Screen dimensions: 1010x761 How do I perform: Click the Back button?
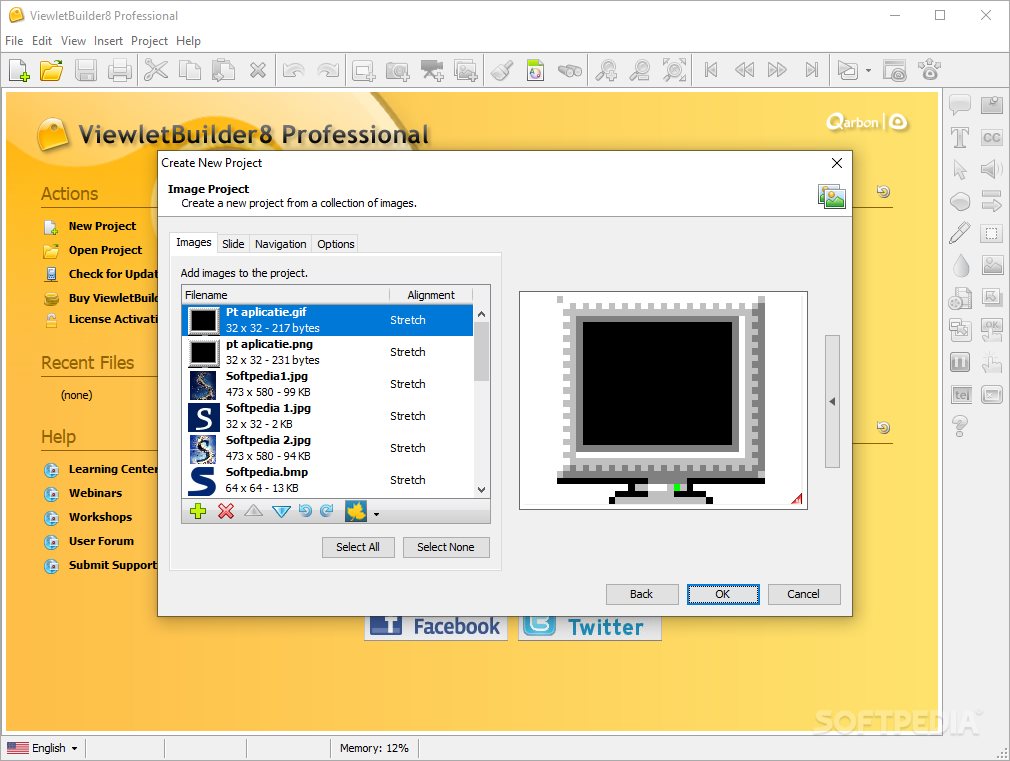pyautogui.click(x=642, y=594)
